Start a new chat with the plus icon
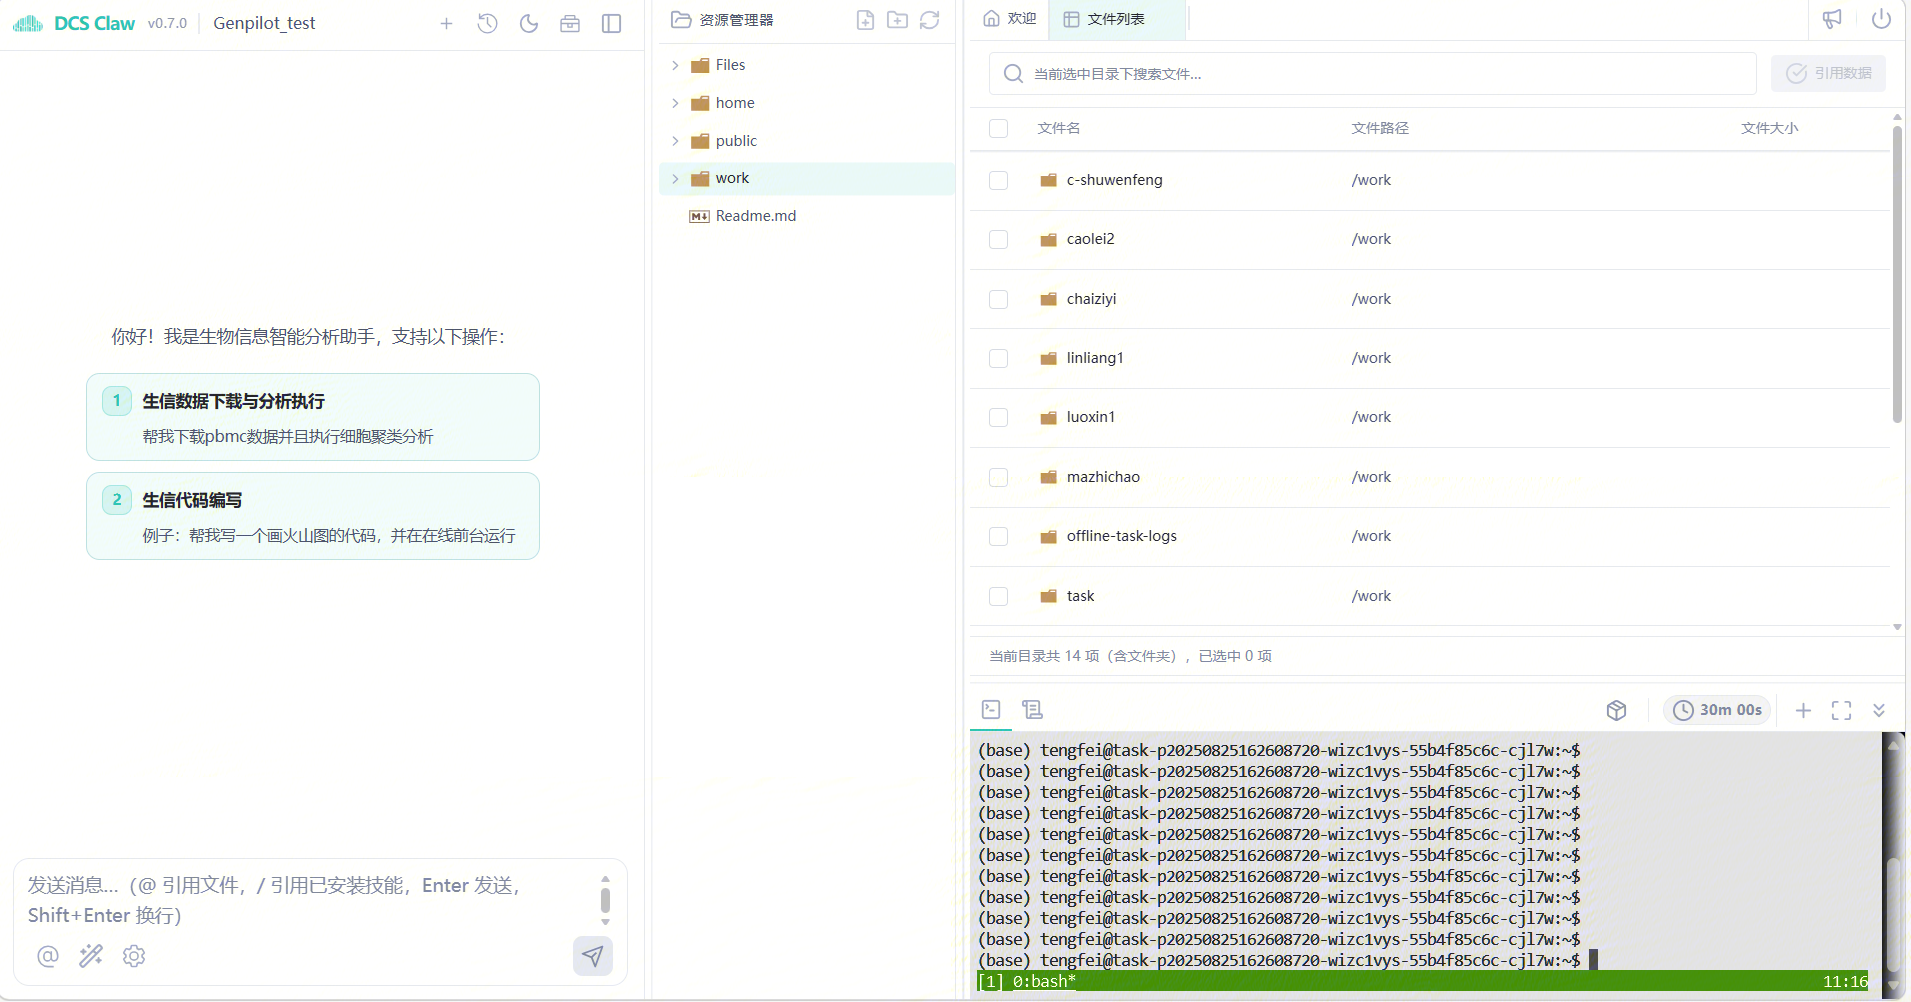The image size is (1911, 1002). [446, 23]
